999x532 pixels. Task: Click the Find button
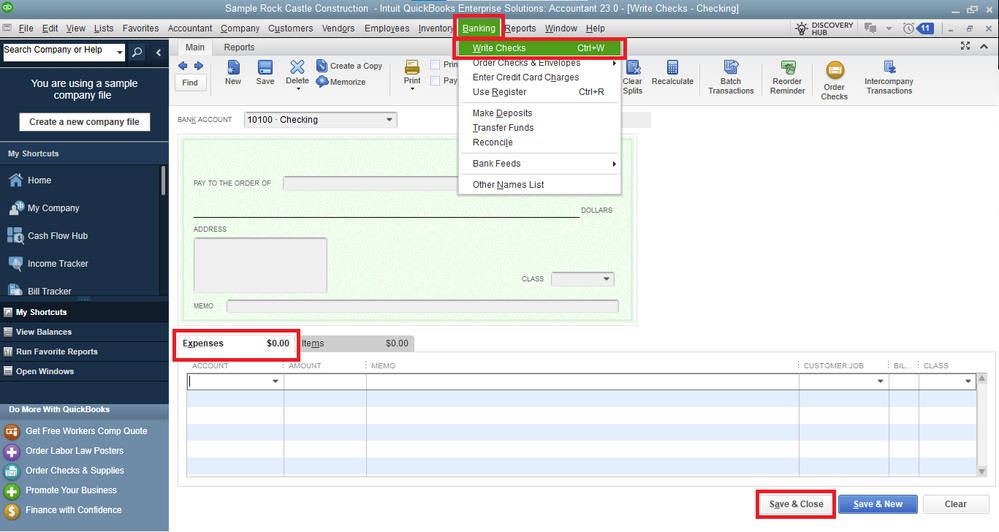point(190,83)
